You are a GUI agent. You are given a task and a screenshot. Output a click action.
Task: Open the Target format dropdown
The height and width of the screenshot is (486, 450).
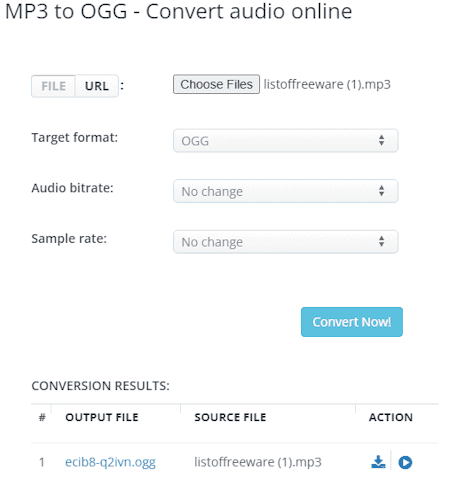[286, 141]
